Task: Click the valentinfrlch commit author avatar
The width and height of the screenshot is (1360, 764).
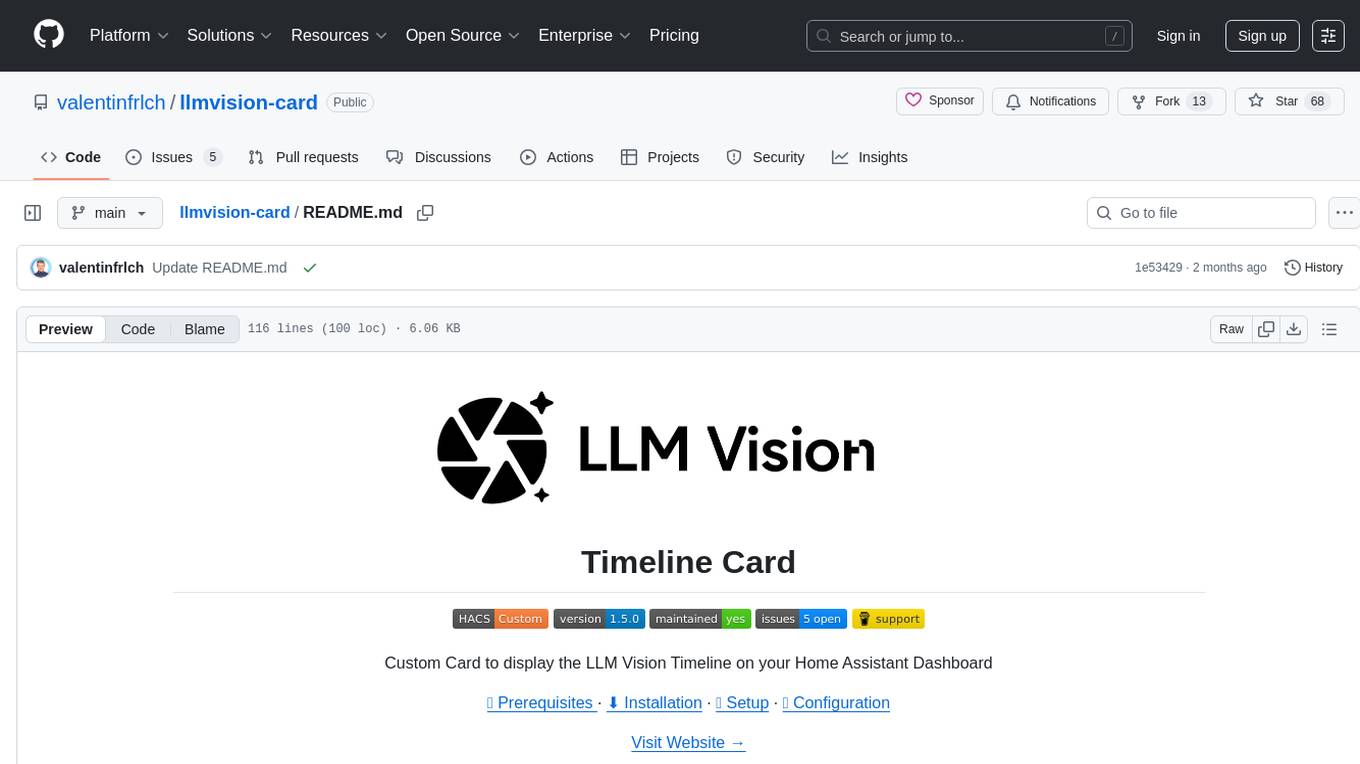Action: [x=41, y=267]
